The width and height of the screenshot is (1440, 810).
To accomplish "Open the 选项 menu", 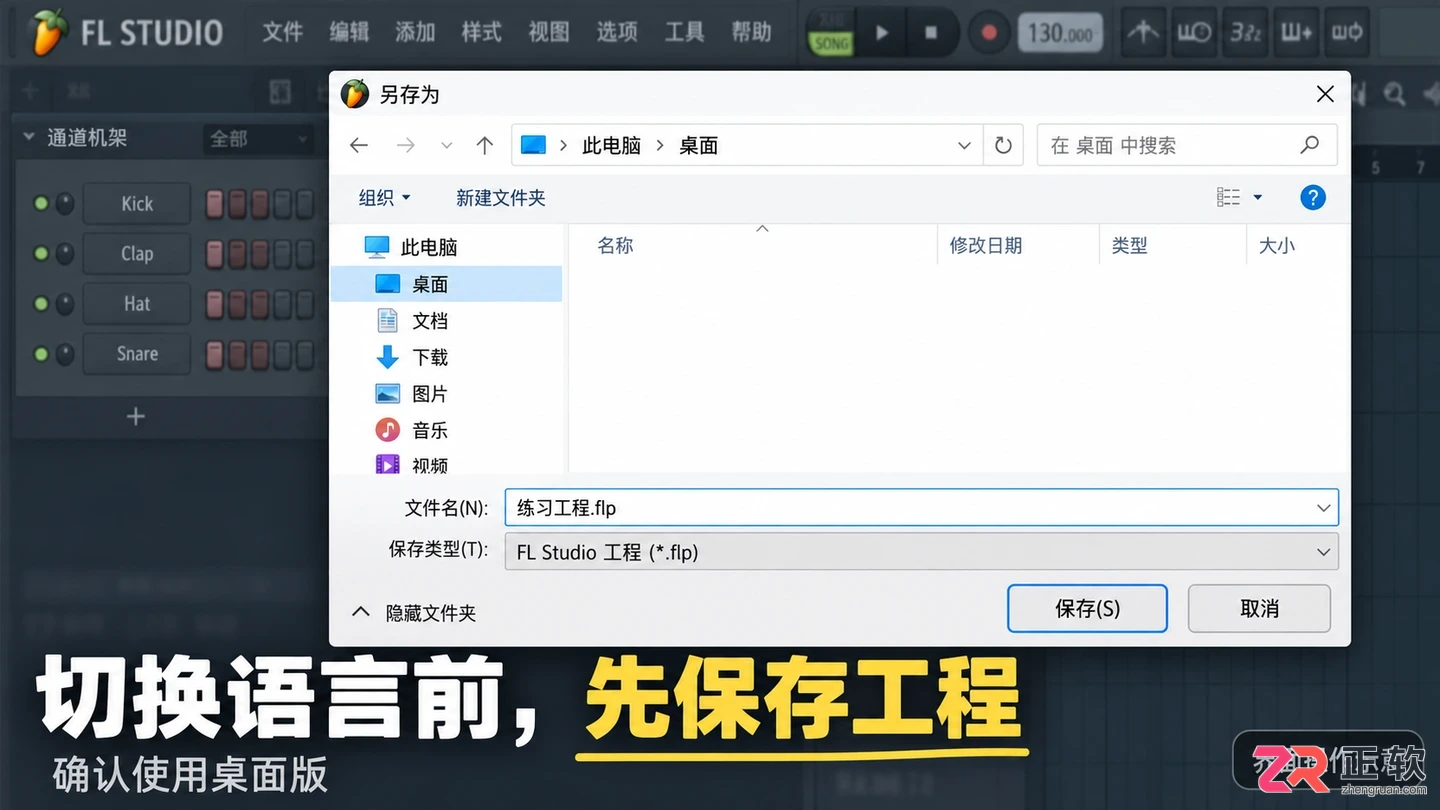I will [x=616, y=32].
